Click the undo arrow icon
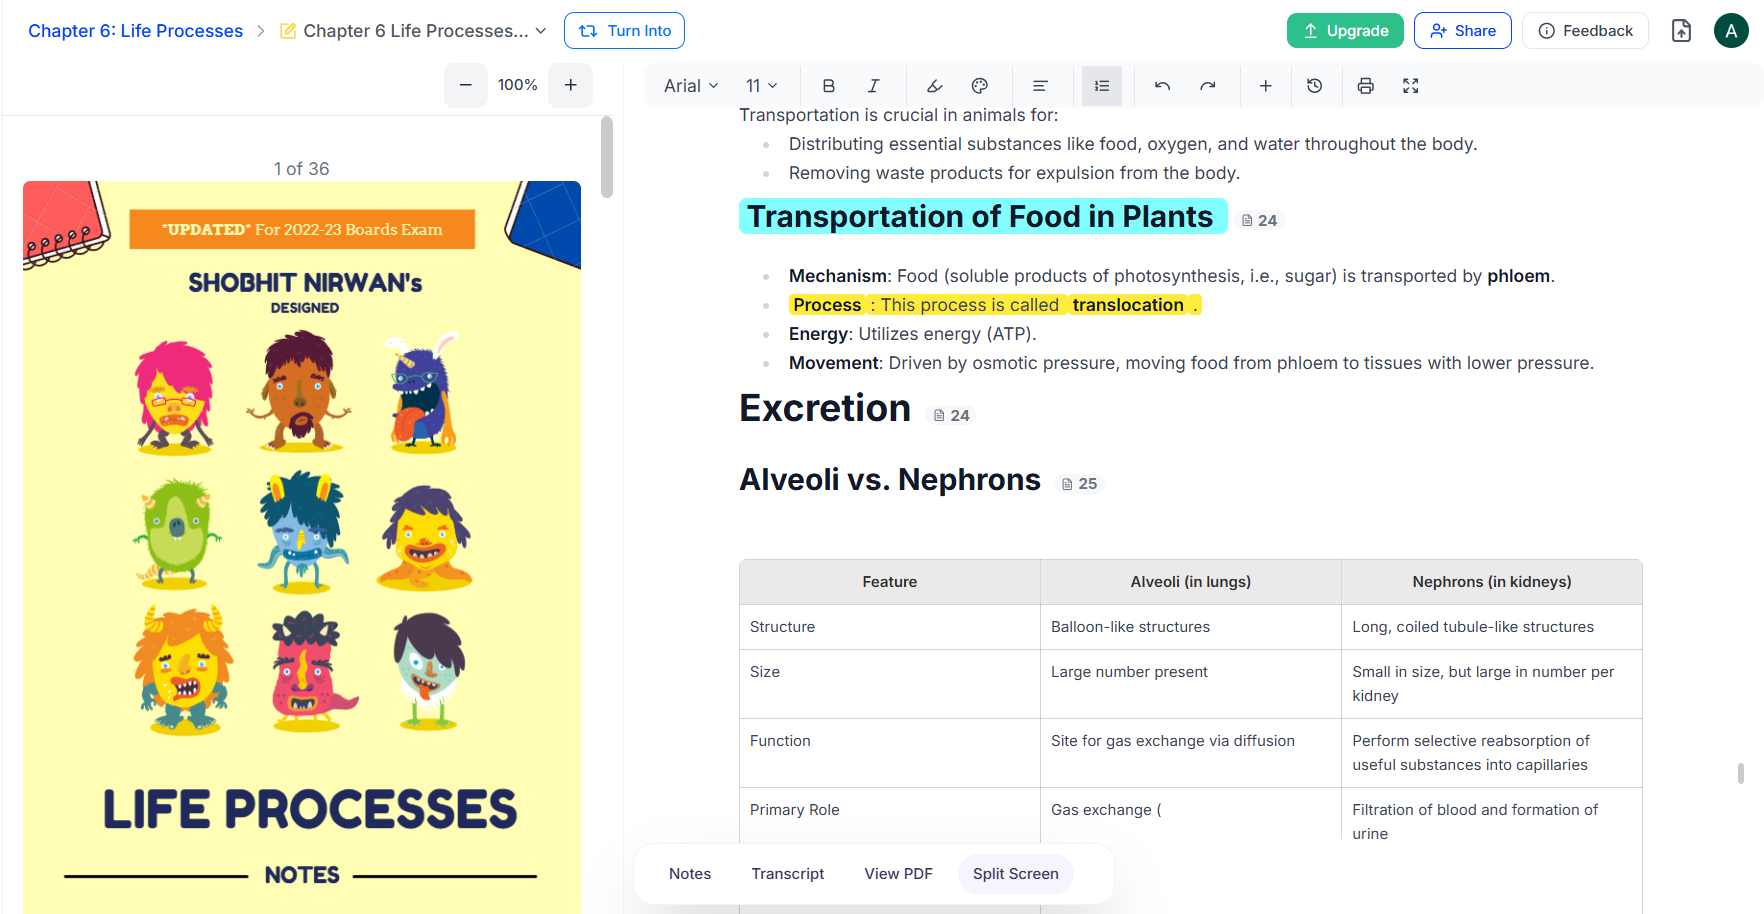 click(x=1162, y=86)
